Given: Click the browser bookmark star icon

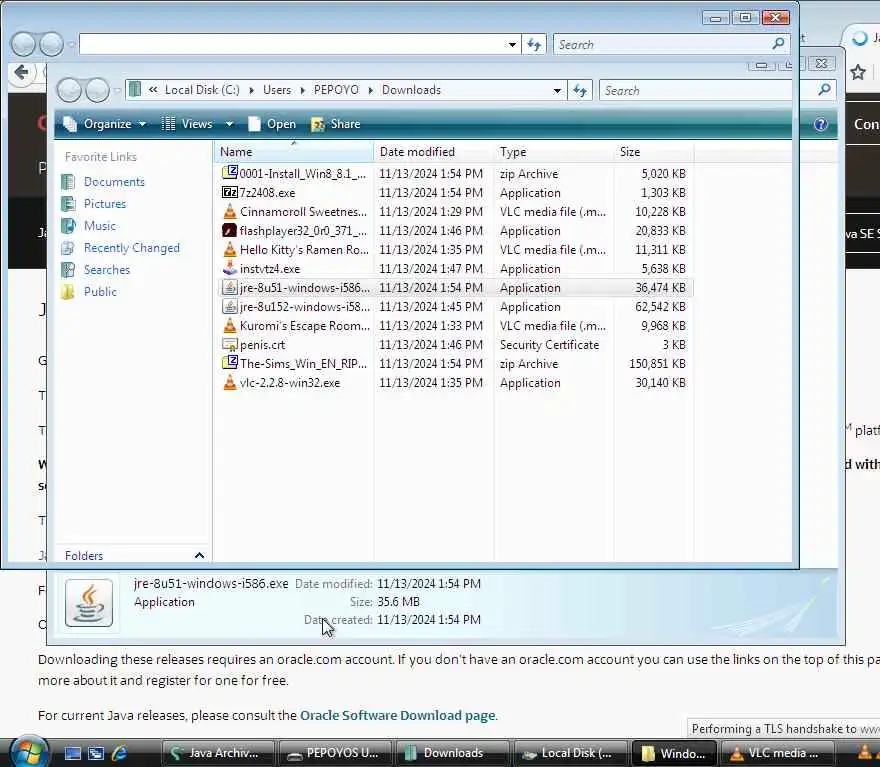Looking at the screenshot, I should tap(858, 72).
